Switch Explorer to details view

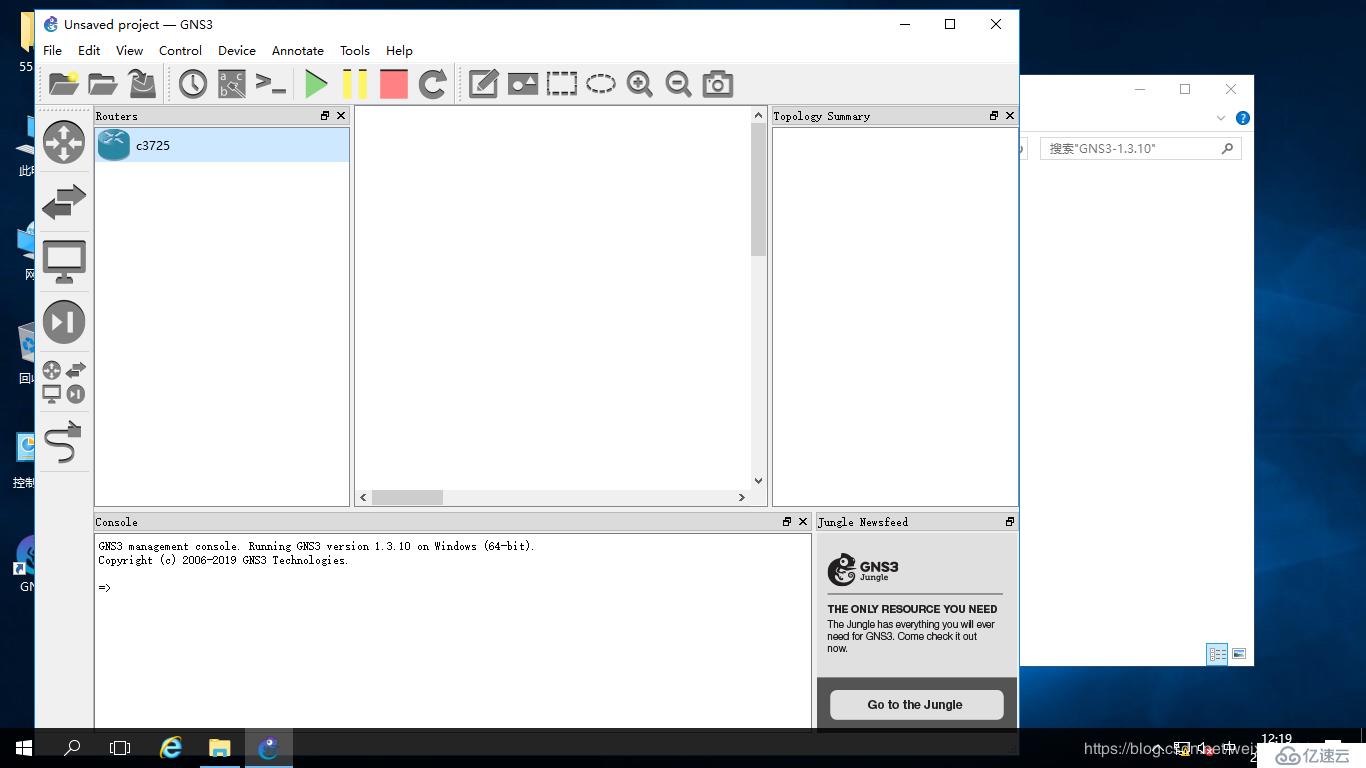[1217, 654]
